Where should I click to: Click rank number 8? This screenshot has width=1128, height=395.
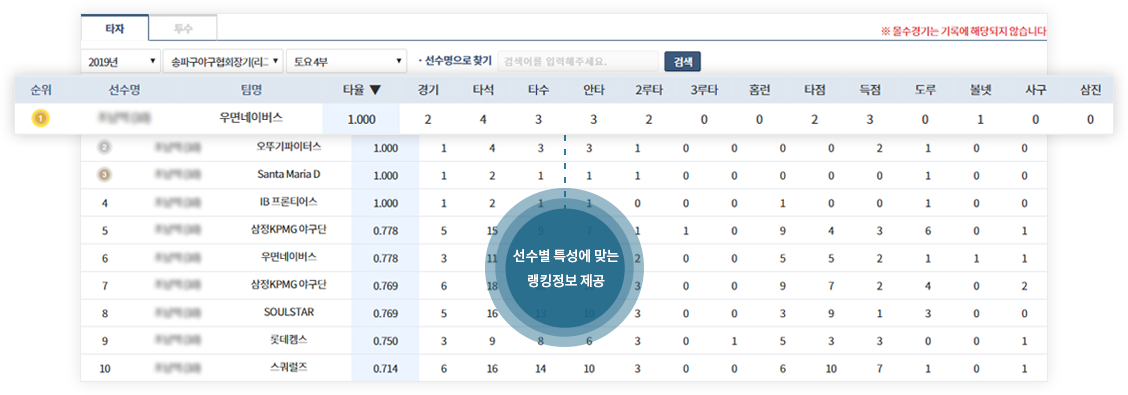(x=105, y=314)
